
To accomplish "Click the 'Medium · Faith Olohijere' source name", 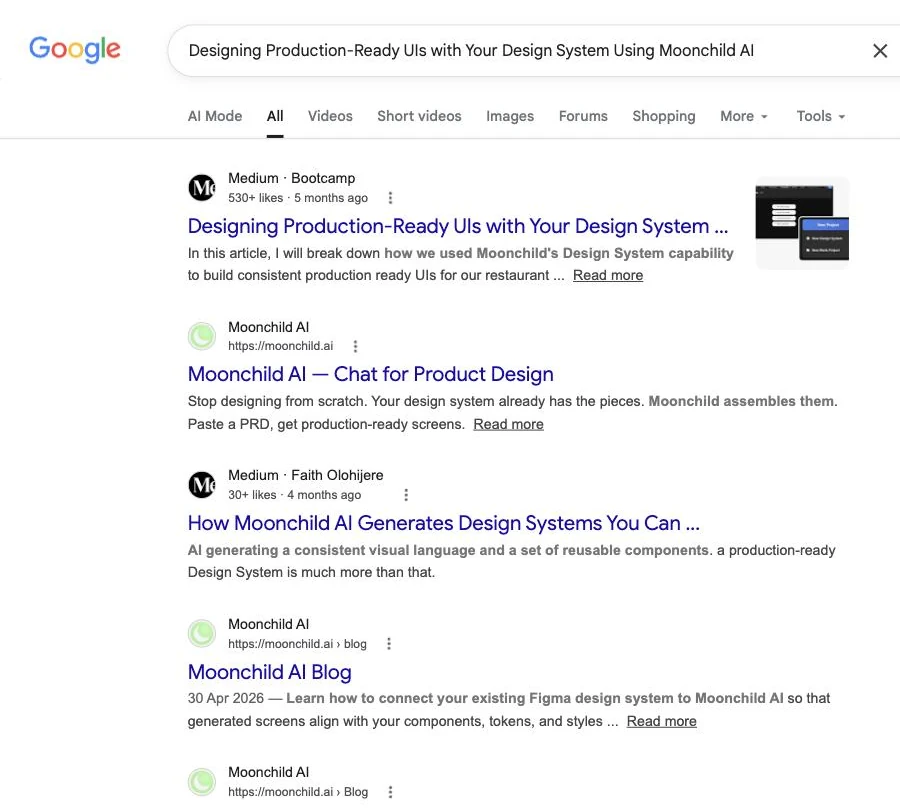I will [305, 475].
